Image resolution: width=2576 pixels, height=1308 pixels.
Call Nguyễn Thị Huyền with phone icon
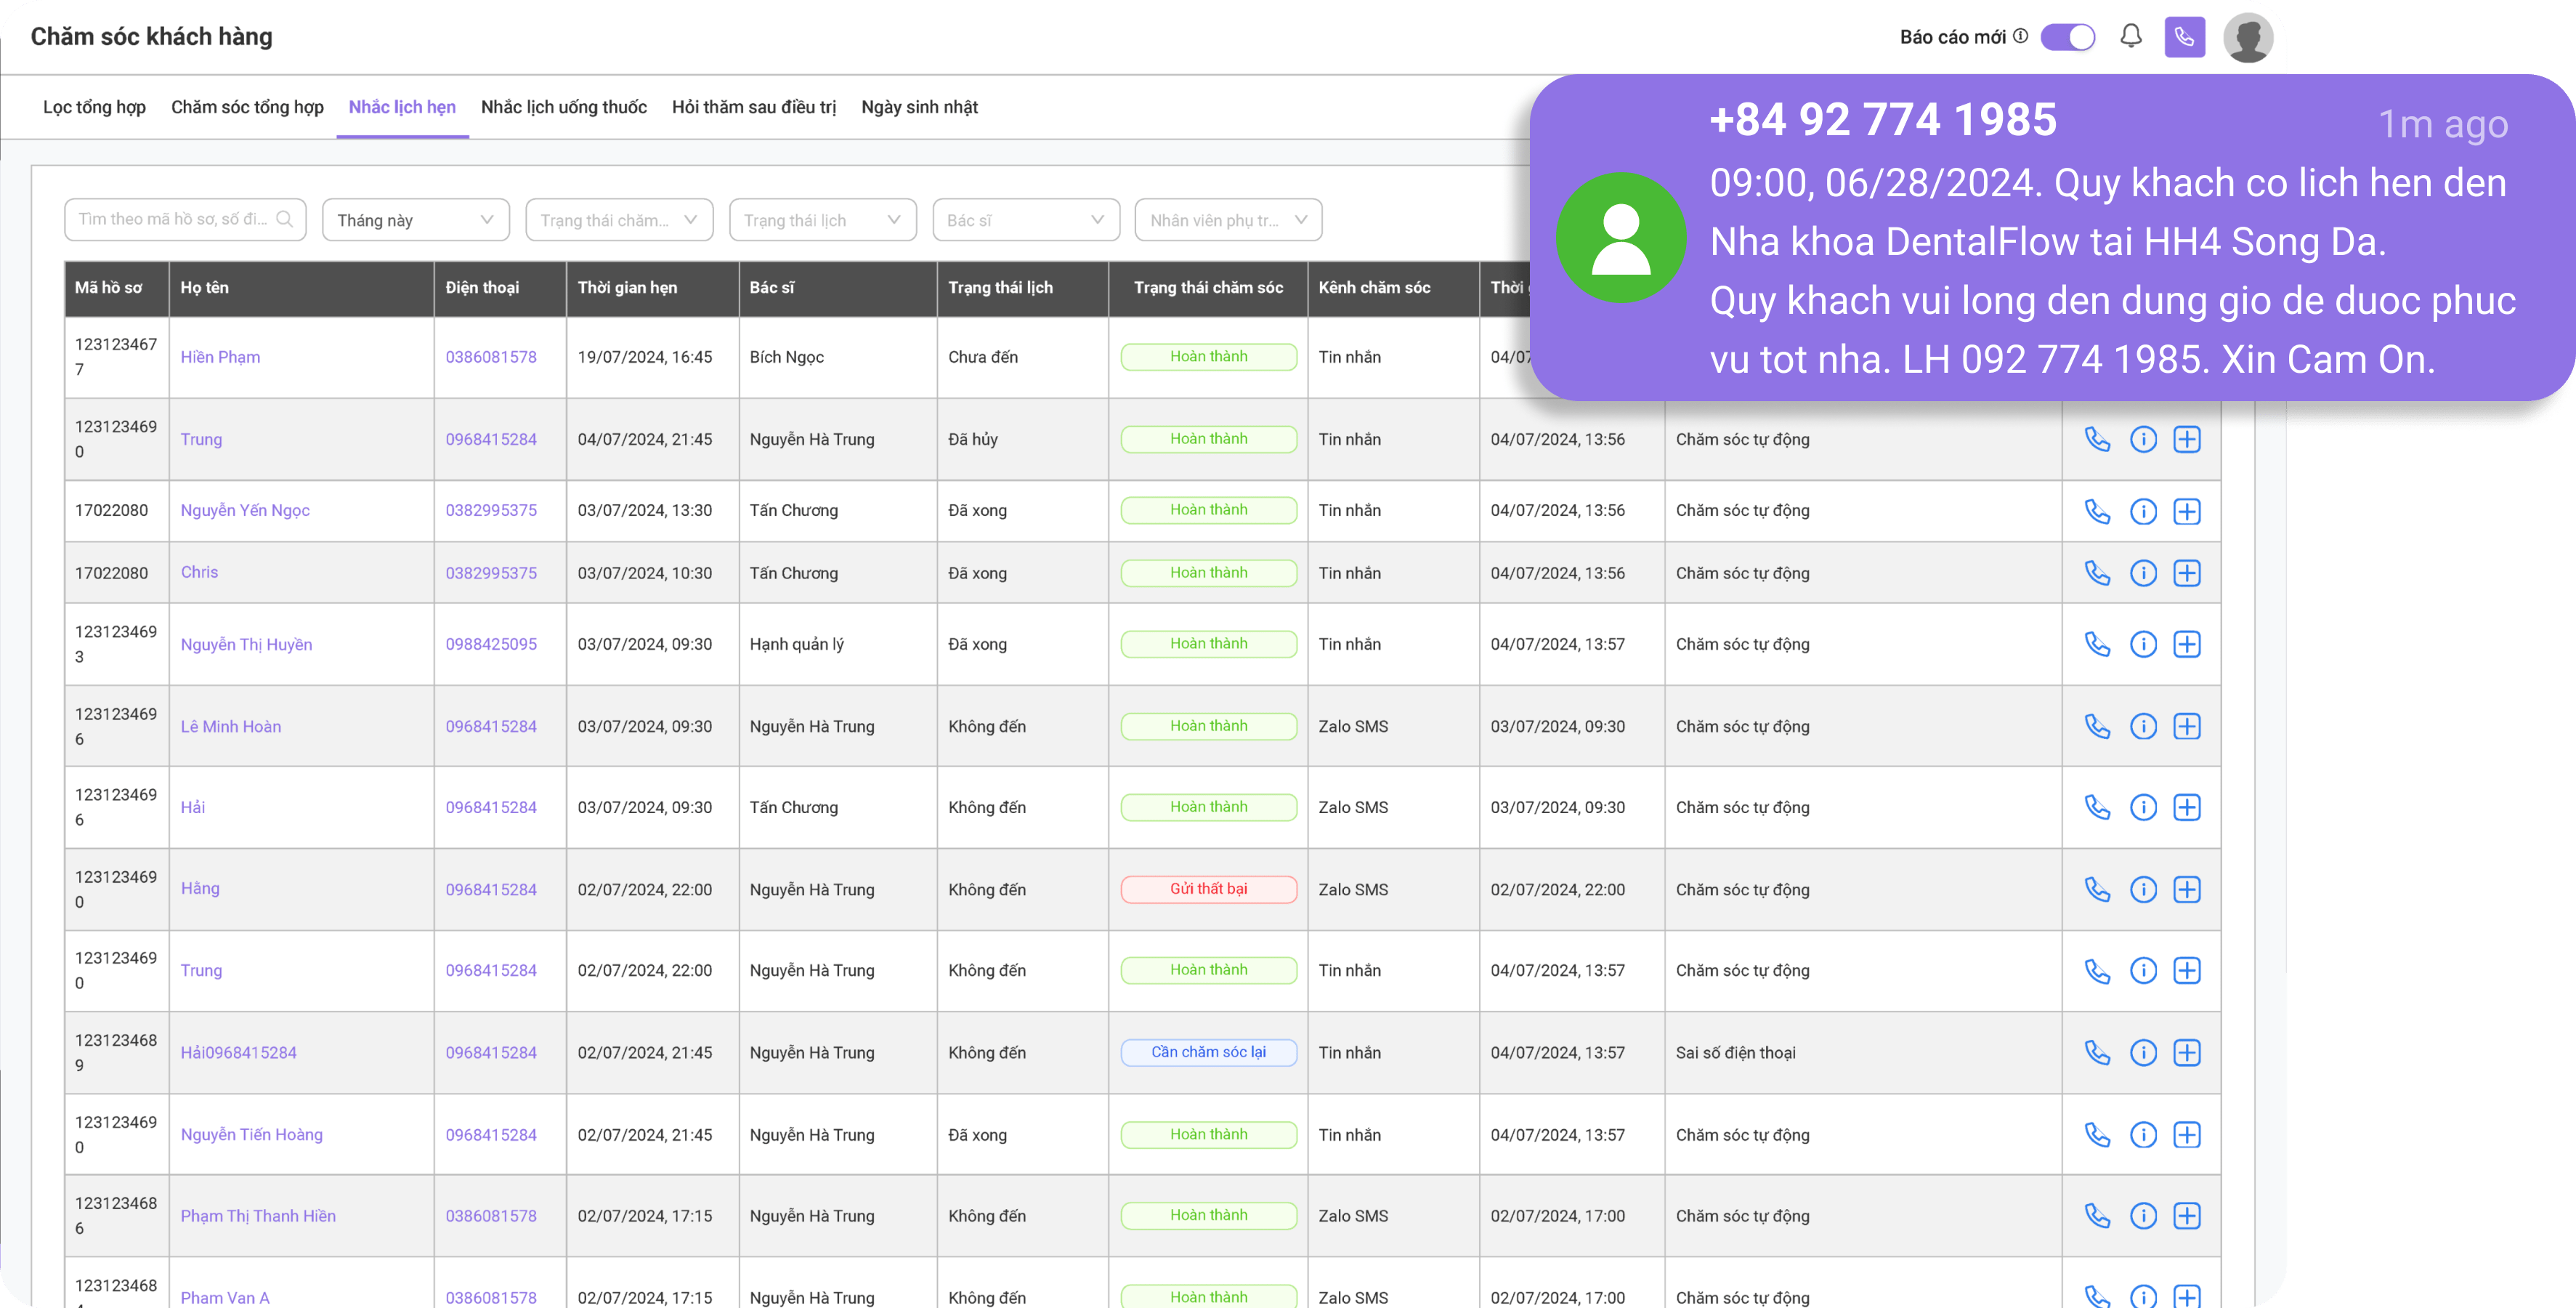(2097, 644)
